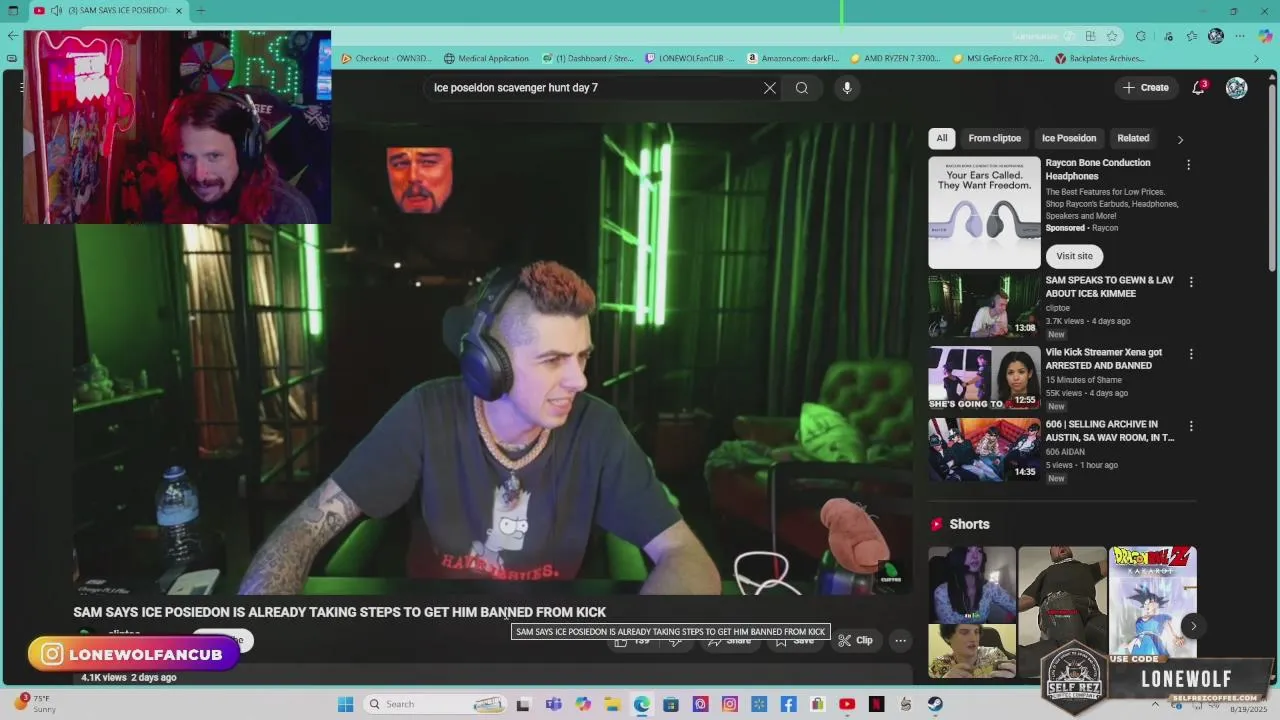Open Backplates Archives bookmark
This screenshot has height=720, width=1280.
coord(1100,59)
